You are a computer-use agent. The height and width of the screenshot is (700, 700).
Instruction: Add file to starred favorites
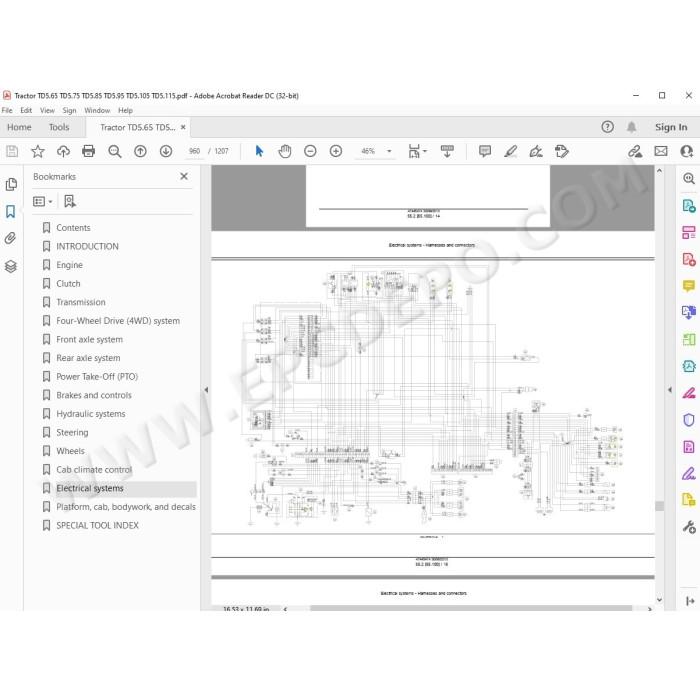(38, 151)
